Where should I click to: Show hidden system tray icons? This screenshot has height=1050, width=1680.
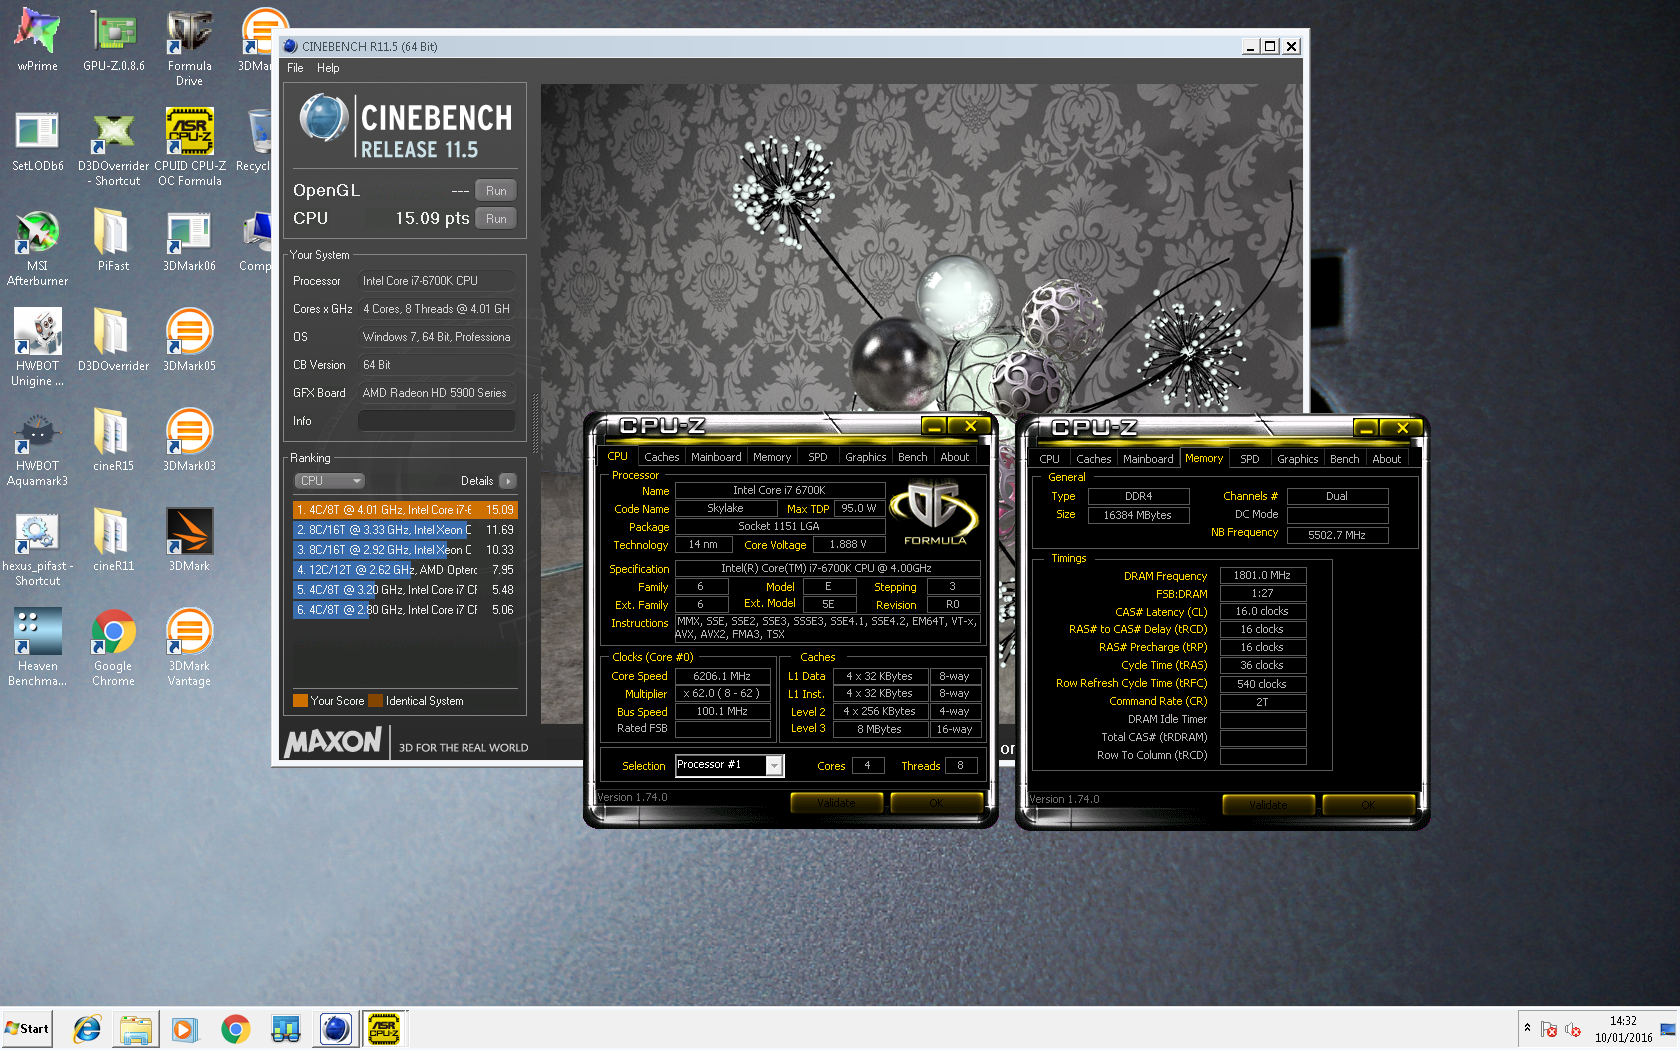[1527, 1028]
